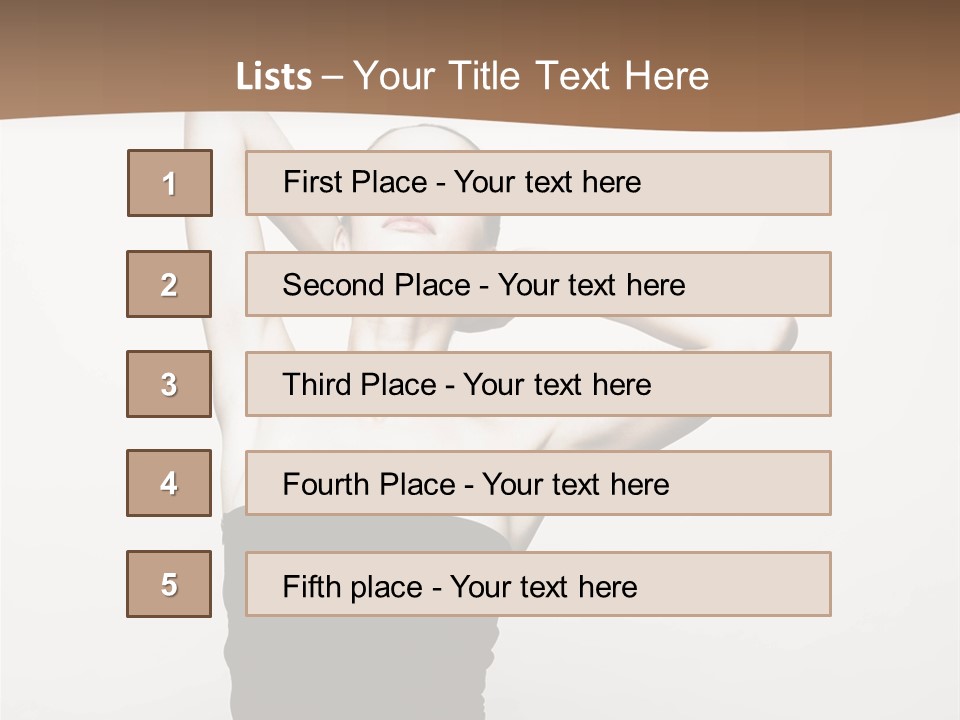Screen dimensions: 960x720
Task: Click the 'Second Place - Your text here' bar
Action: click(538, 284)
